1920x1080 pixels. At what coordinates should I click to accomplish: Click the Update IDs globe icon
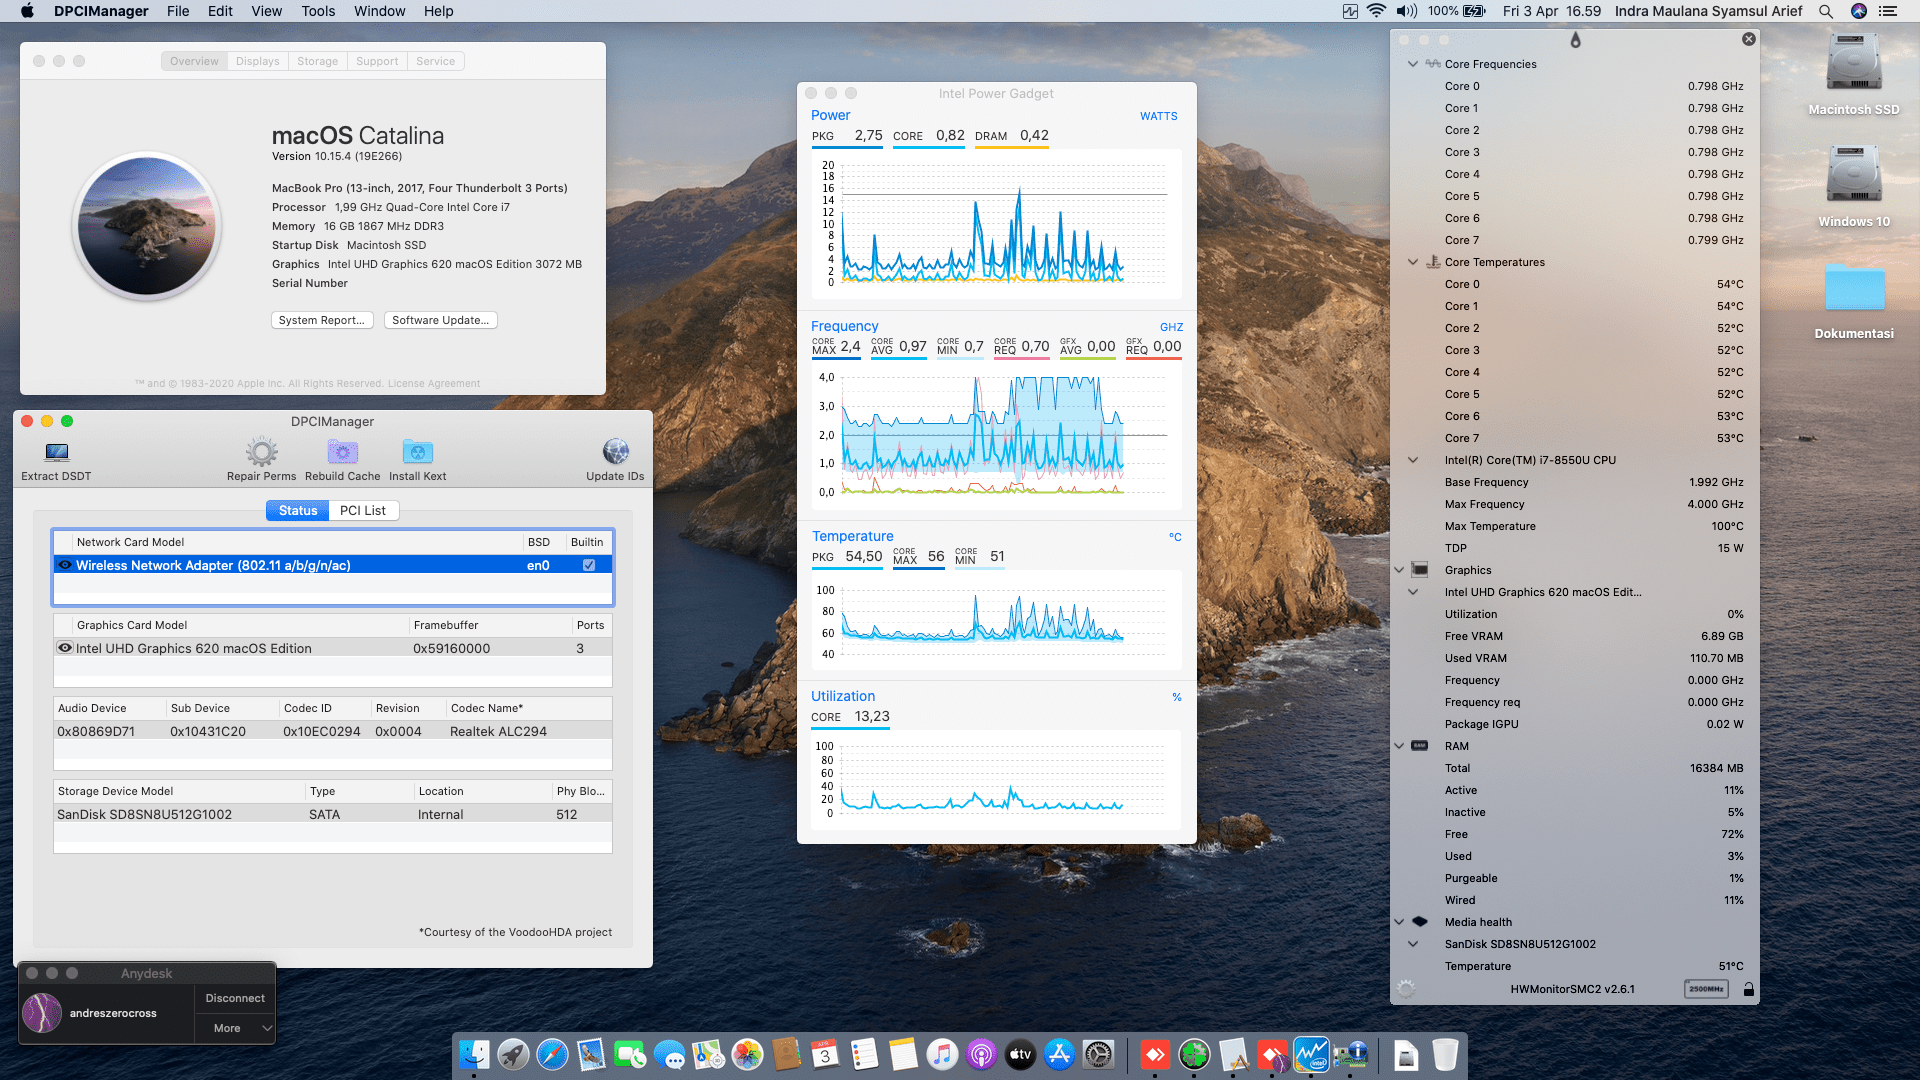pyautogui.click(x=615, y=453)
